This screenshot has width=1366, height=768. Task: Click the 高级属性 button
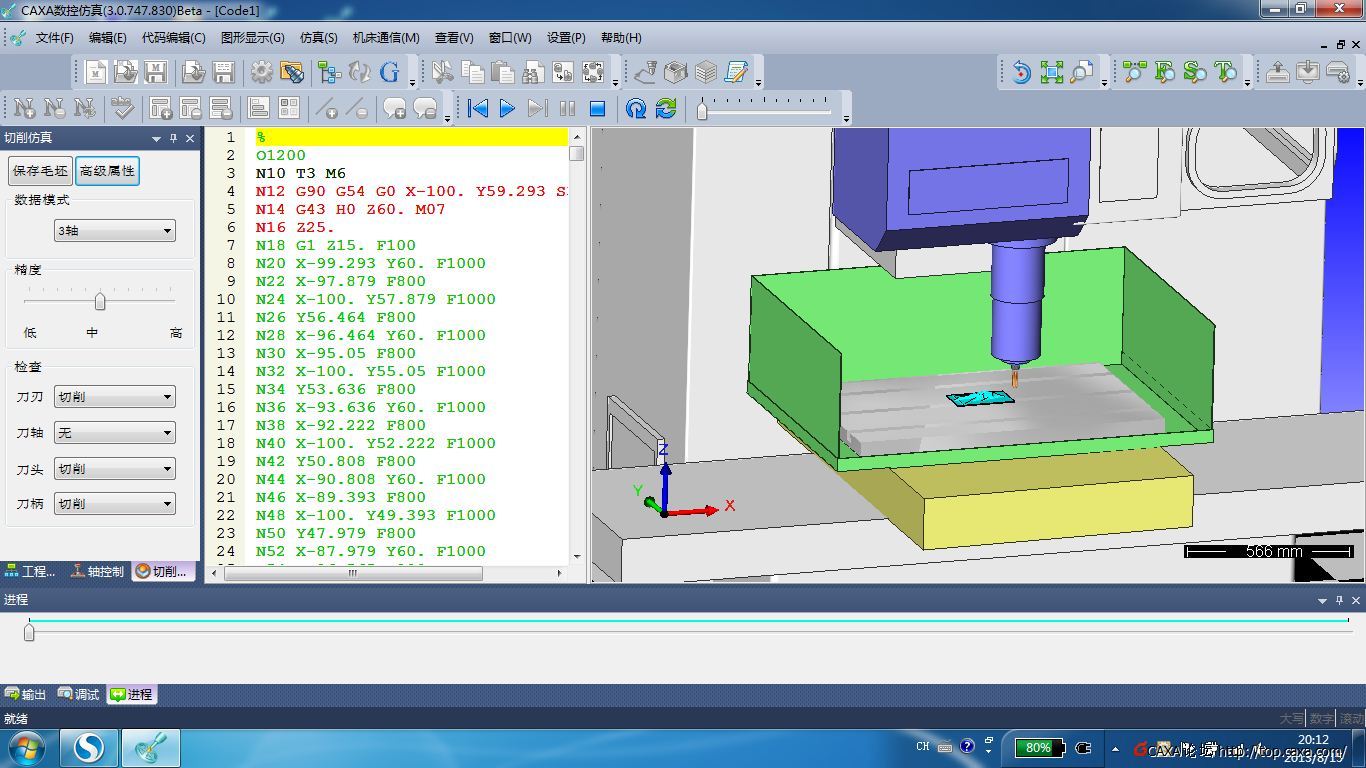coord(107,171)
